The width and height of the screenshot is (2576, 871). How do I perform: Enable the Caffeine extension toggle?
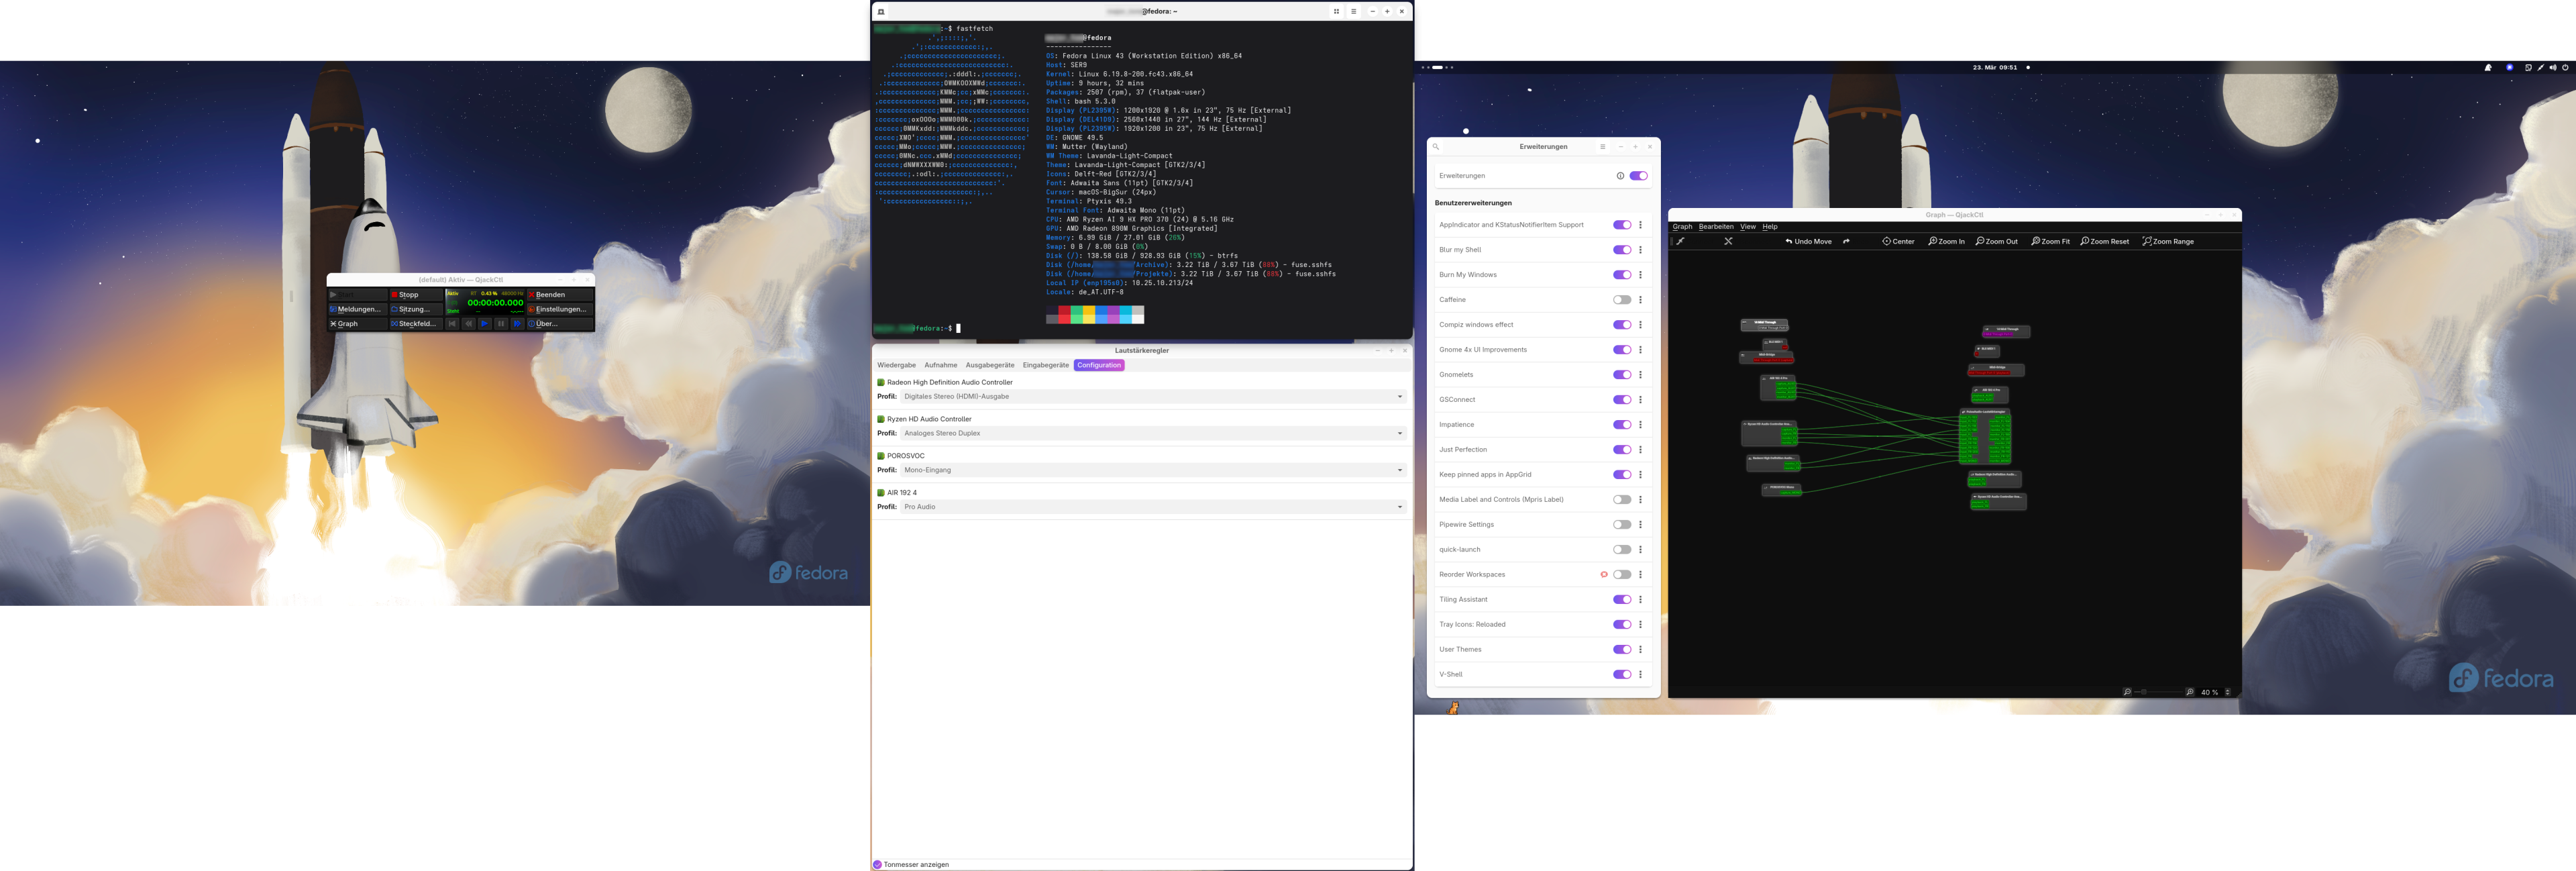[1621, 300]
